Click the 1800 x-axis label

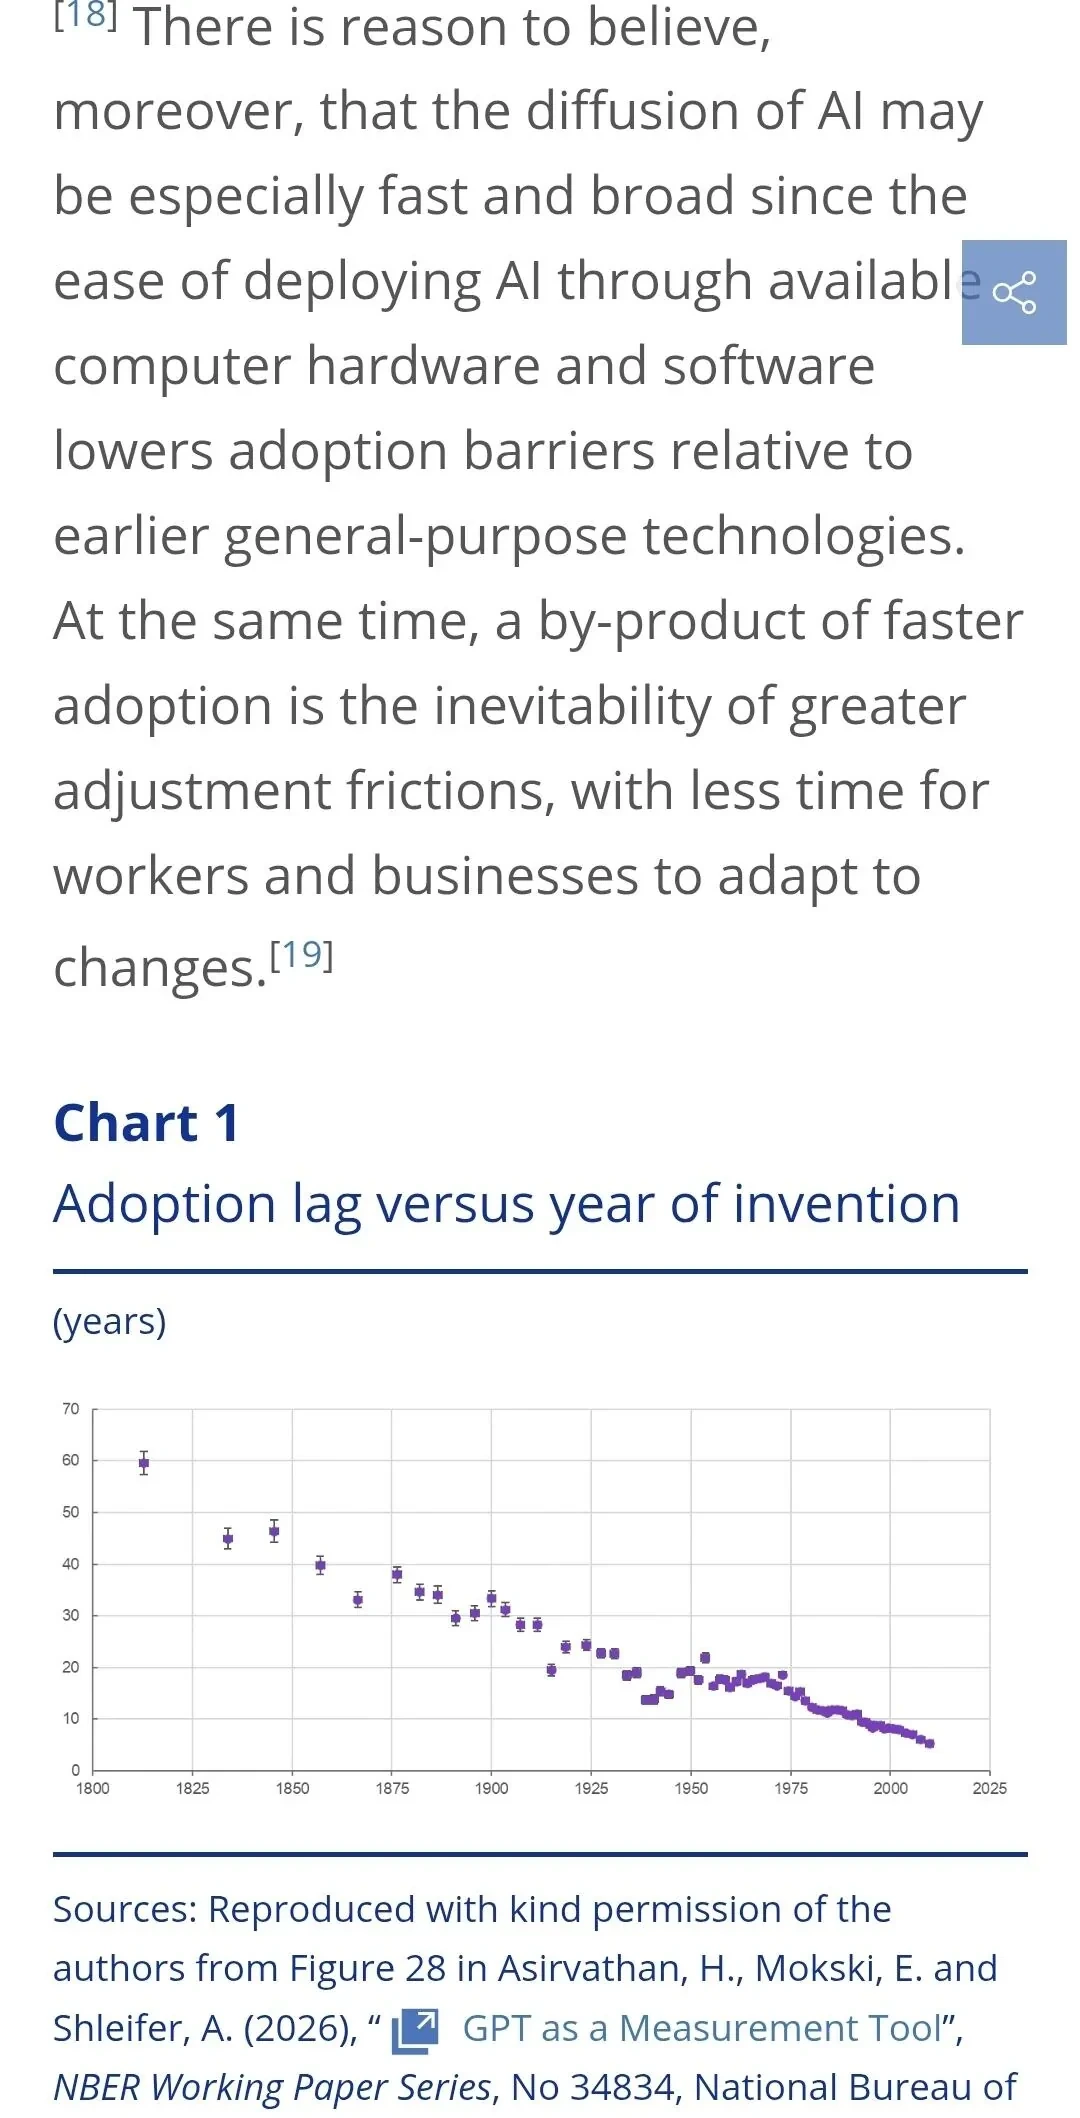(x=93, y=1788)
